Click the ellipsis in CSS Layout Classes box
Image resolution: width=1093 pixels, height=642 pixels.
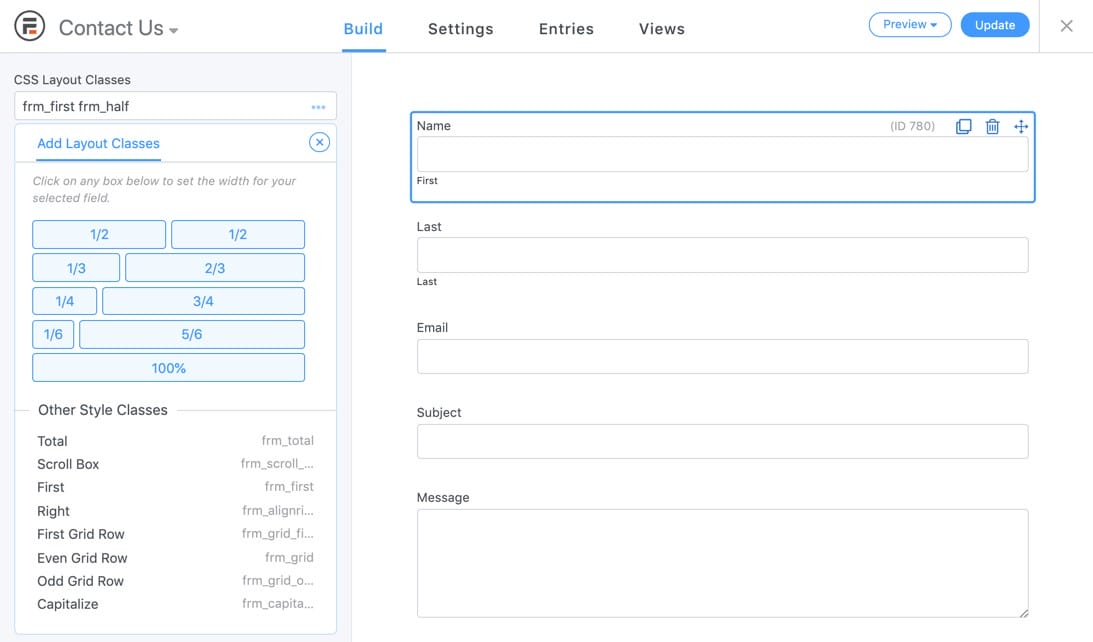(x=318, y=107)
